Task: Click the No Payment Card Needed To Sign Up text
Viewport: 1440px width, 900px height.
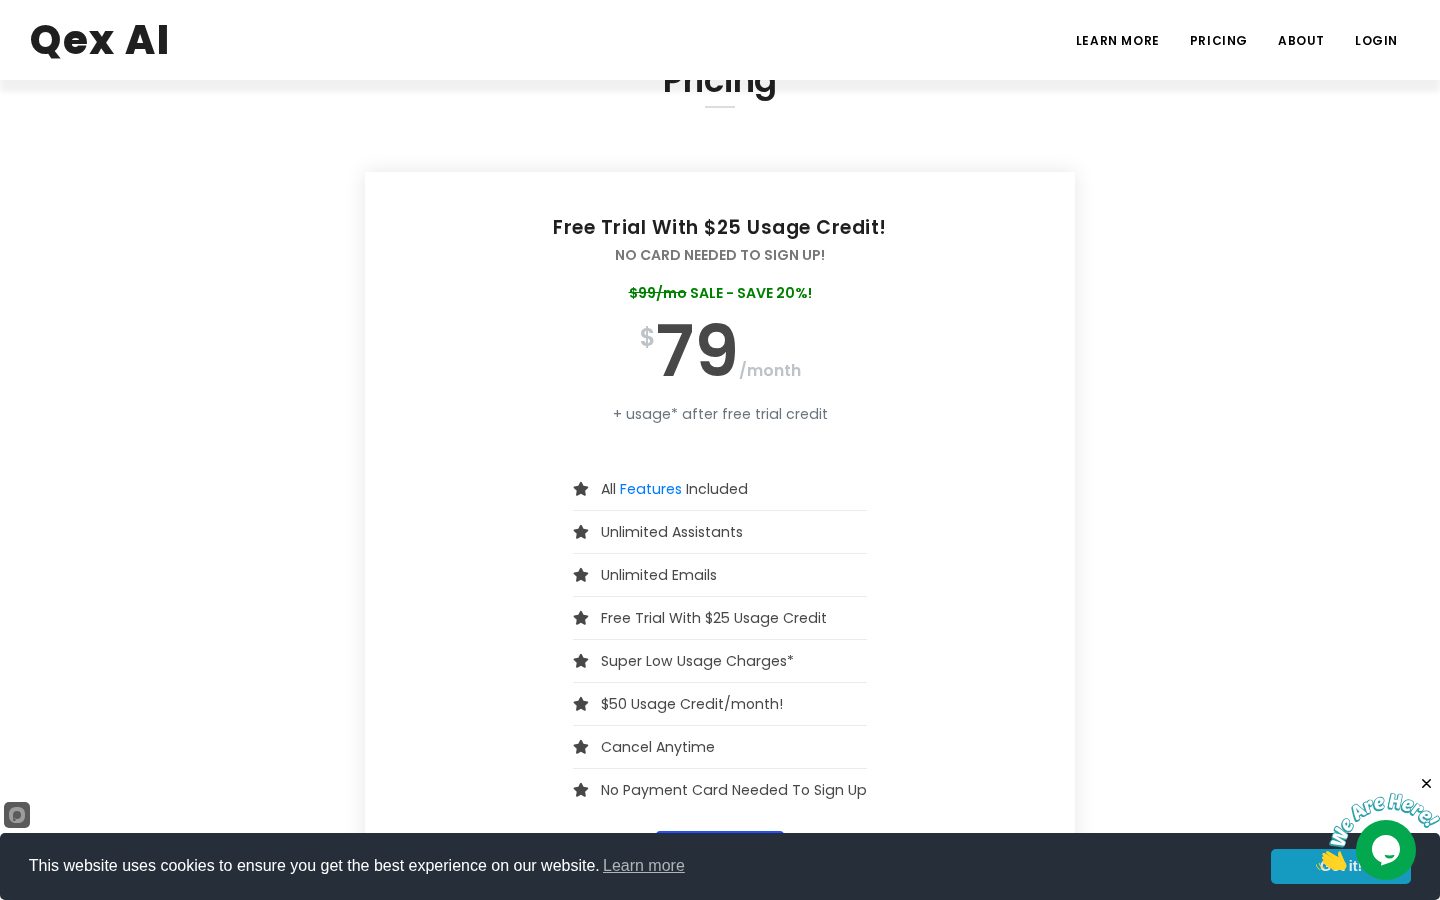Action: point(734,790)
